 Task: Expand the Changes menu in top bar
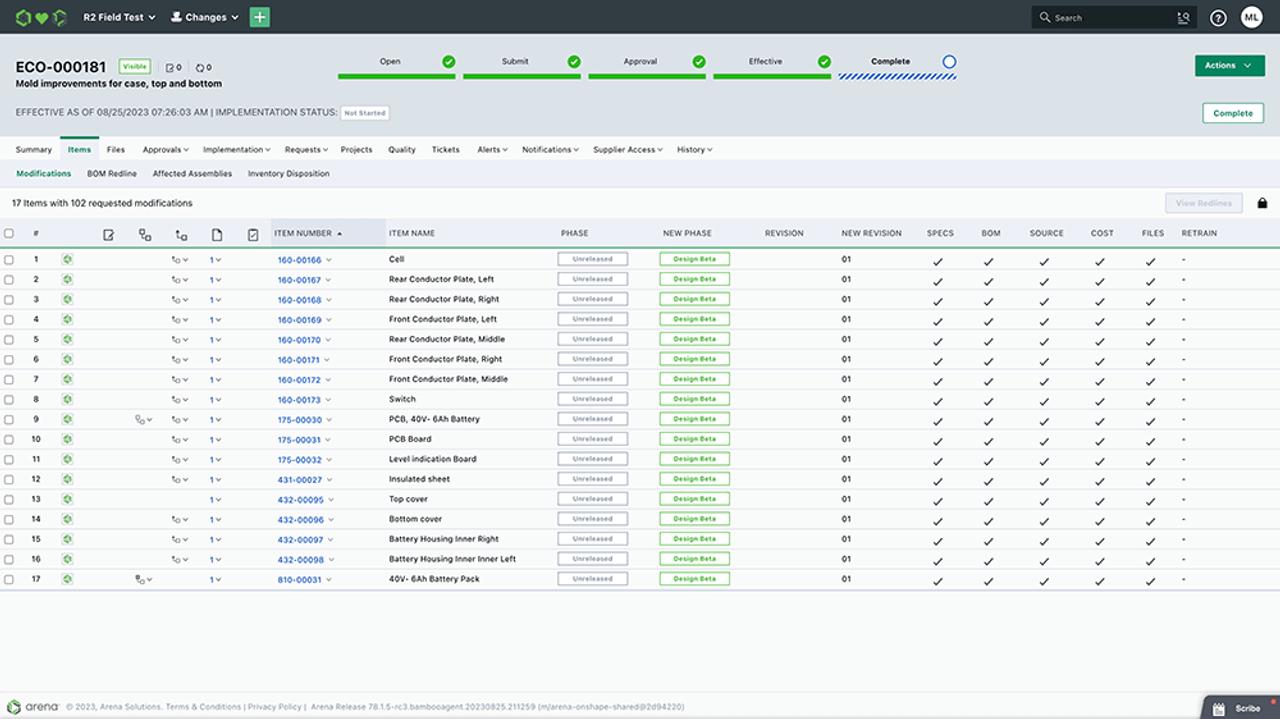203,17
